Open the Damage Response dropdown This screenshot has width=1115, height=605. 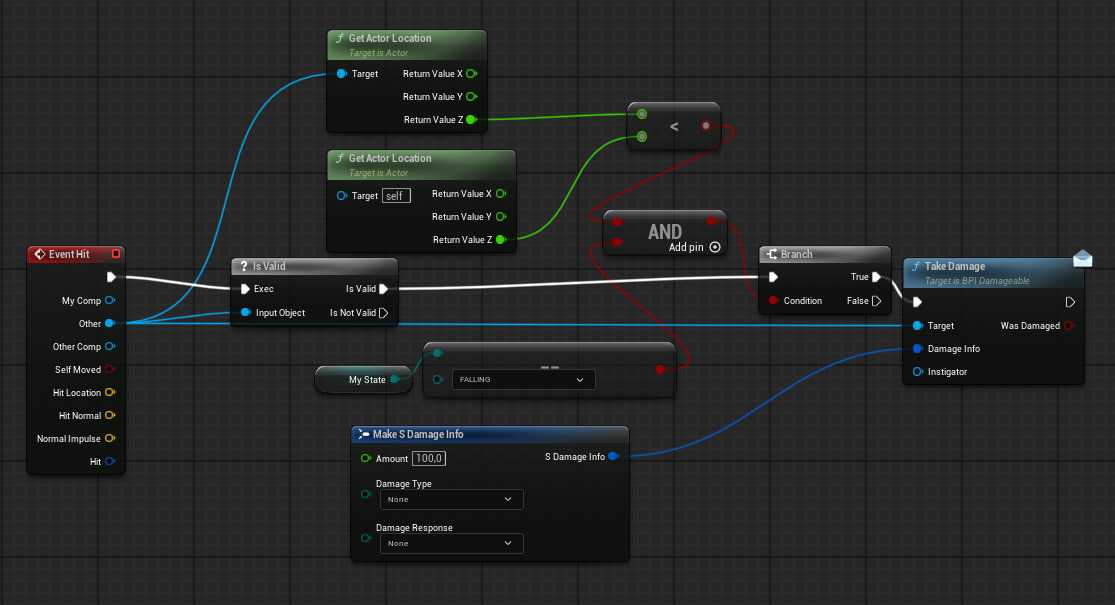pyautogui.click(x=452, y=543)
